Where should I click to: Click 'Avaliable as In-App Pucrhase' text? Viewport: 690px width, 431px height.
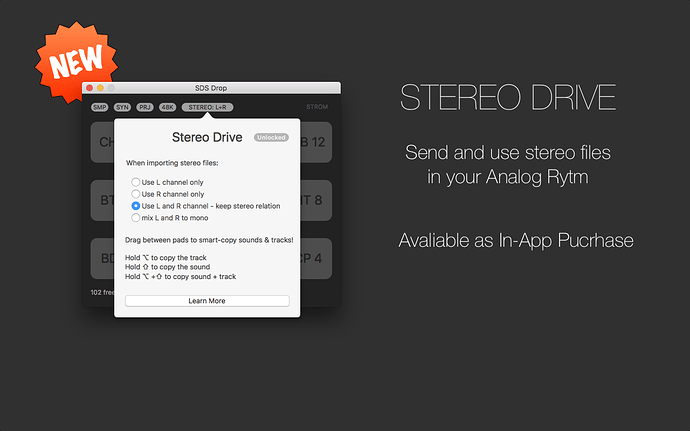click(x=516, y=241)
